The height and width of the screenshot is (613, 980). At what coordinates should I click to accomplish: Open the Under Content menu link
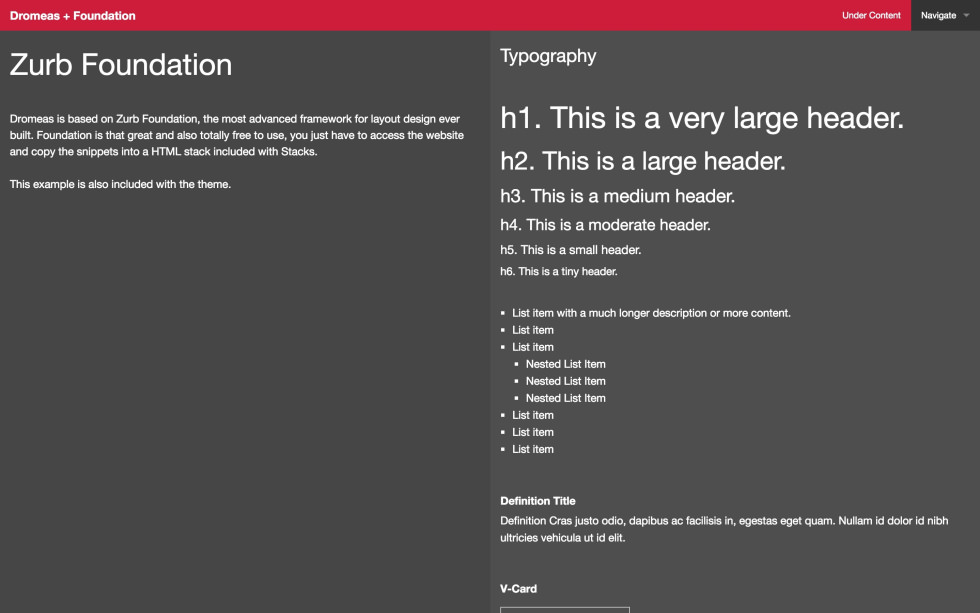coord(871,16)
